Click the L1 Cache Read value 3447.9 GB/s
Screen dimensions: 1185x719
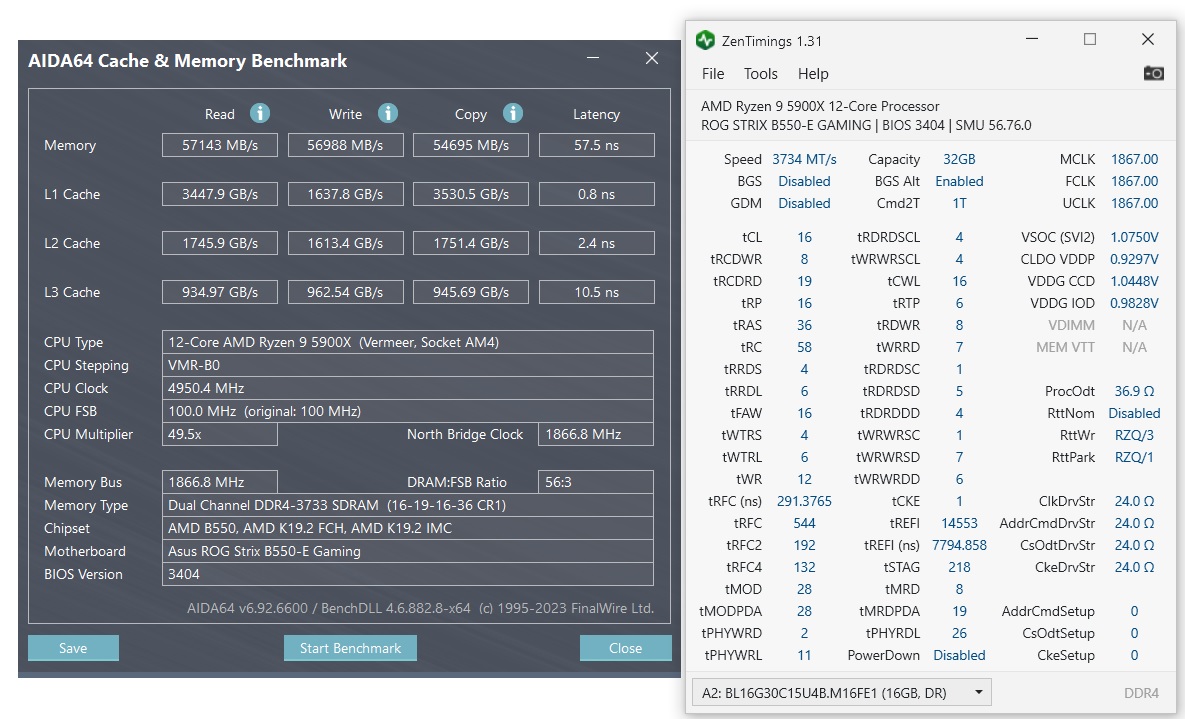click(220, 194)
